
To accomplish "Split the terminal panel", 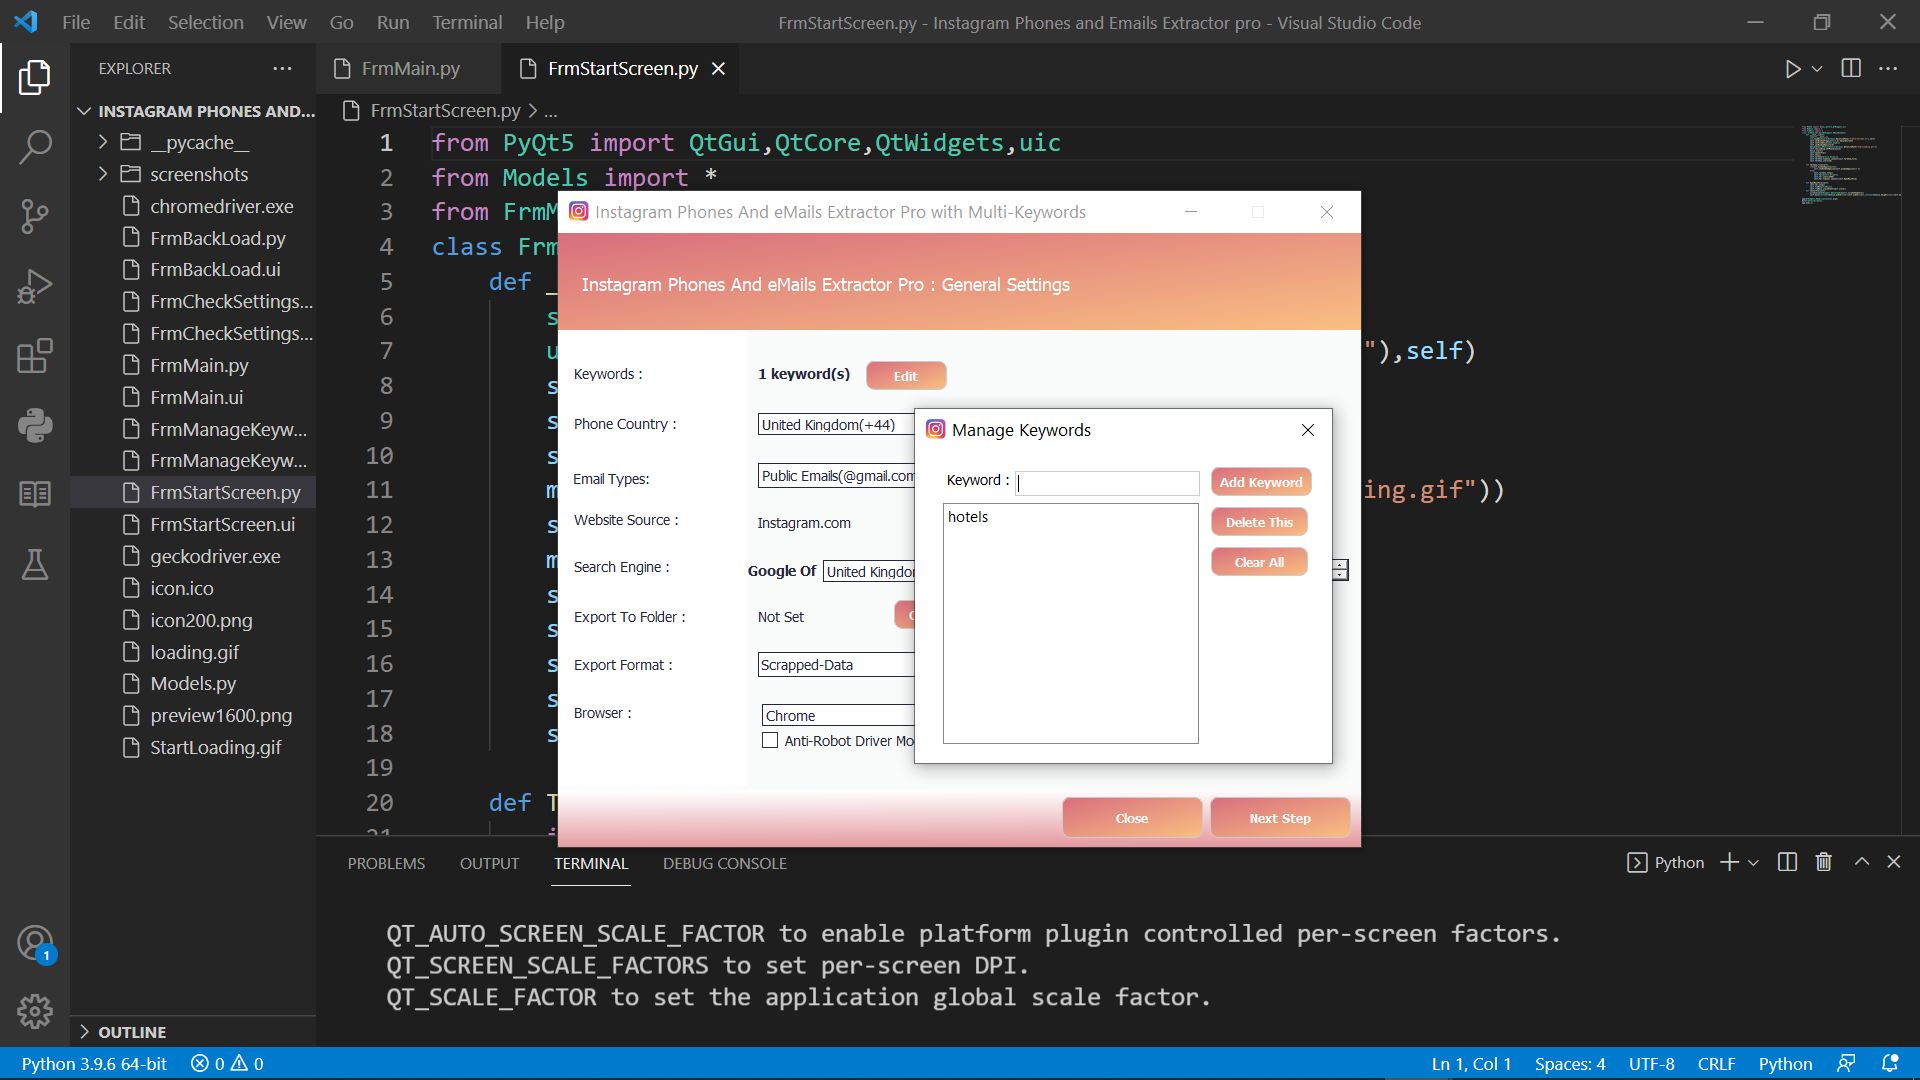I will (x=1788, y=862).
